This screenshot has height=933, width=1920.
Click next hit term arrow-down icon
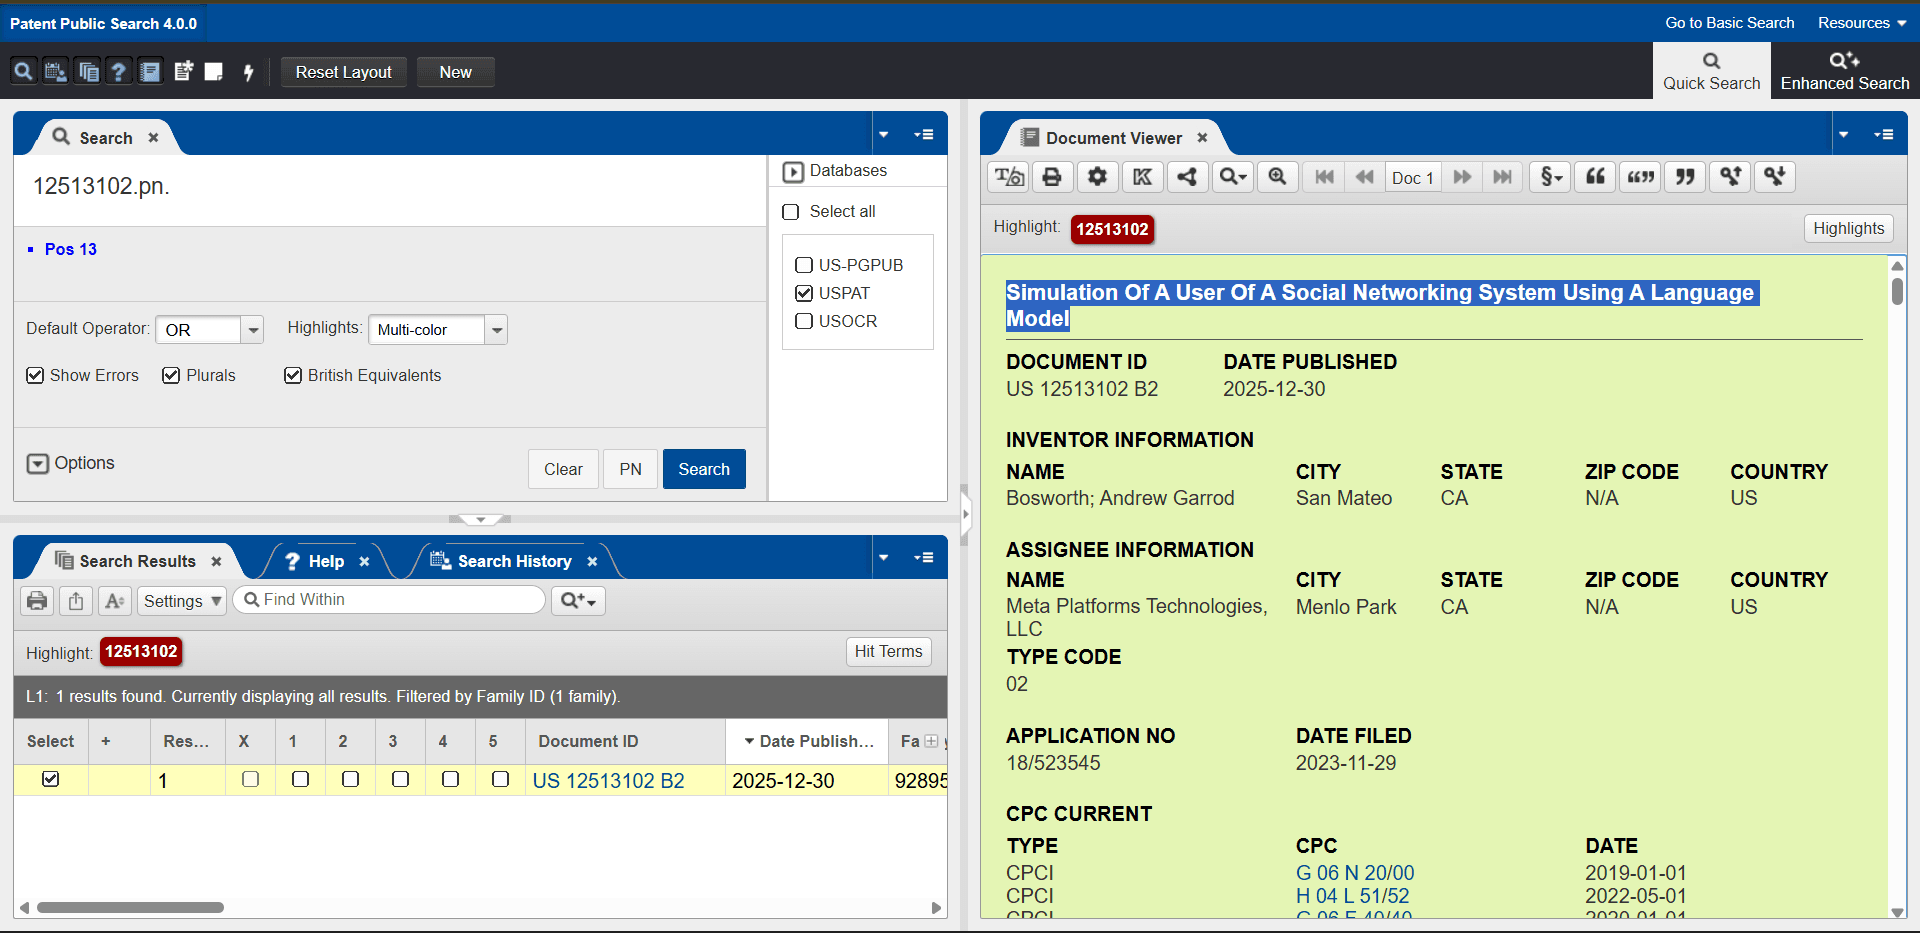(x=1775, y=177)
